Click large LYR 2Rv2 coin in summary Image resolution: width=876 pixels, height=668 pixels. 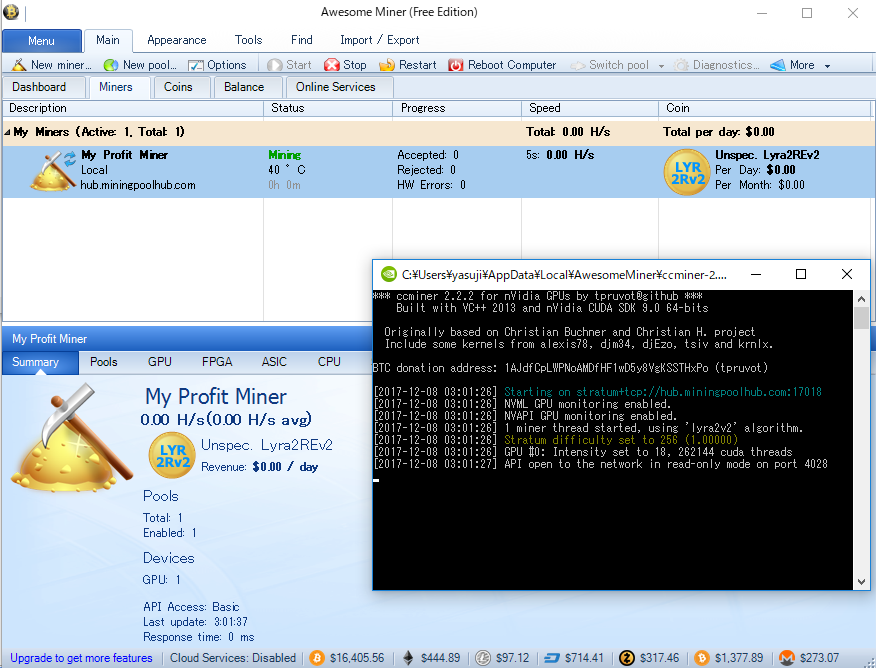coord(172,455)
